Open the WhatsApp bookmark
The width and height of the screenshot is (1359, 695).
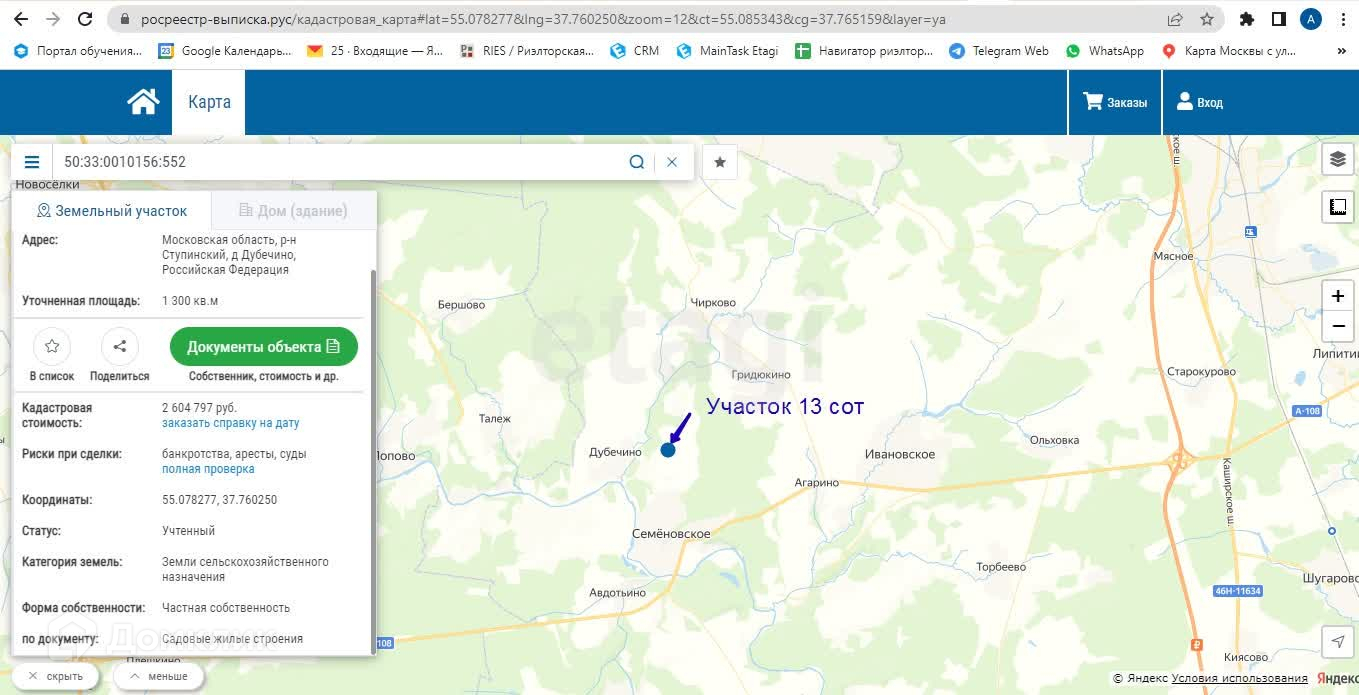(1105, 50)
